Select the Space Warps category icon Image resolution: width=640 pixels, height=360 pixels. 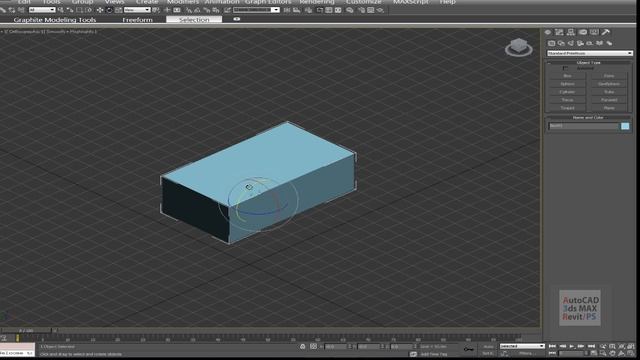[600, 43]
